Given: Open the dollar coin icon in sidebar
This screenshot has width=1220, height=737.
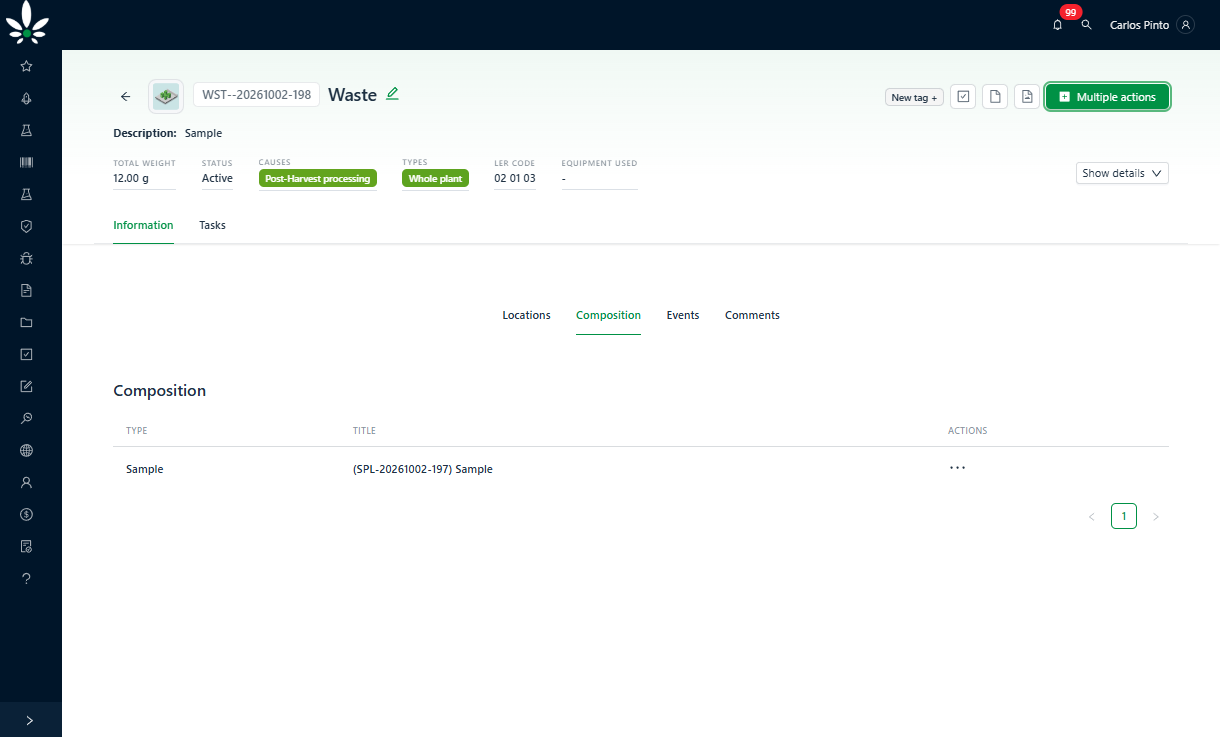Looking at the screenshot, I should tap(27, 514).
